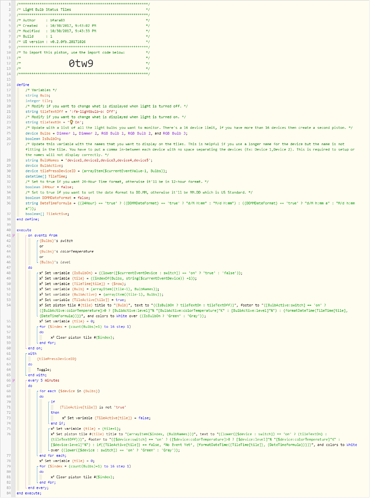Click the 'for each ($device in {Bulbs})' loop

pos(70,392)
